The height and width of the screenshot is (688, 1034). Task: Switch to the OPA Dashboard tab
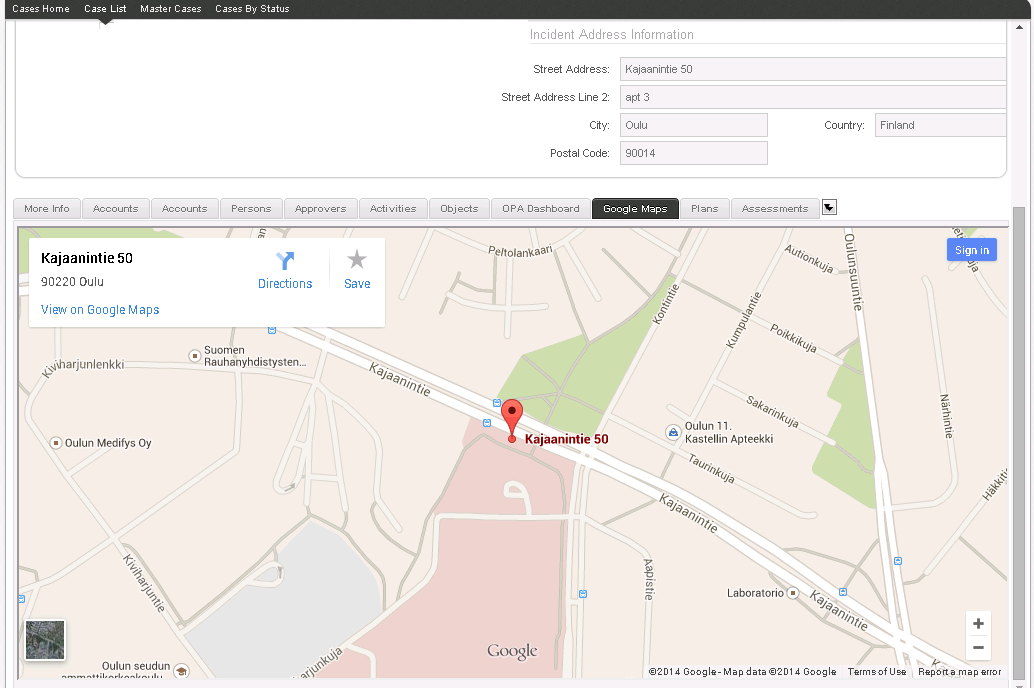pos(540,208)
